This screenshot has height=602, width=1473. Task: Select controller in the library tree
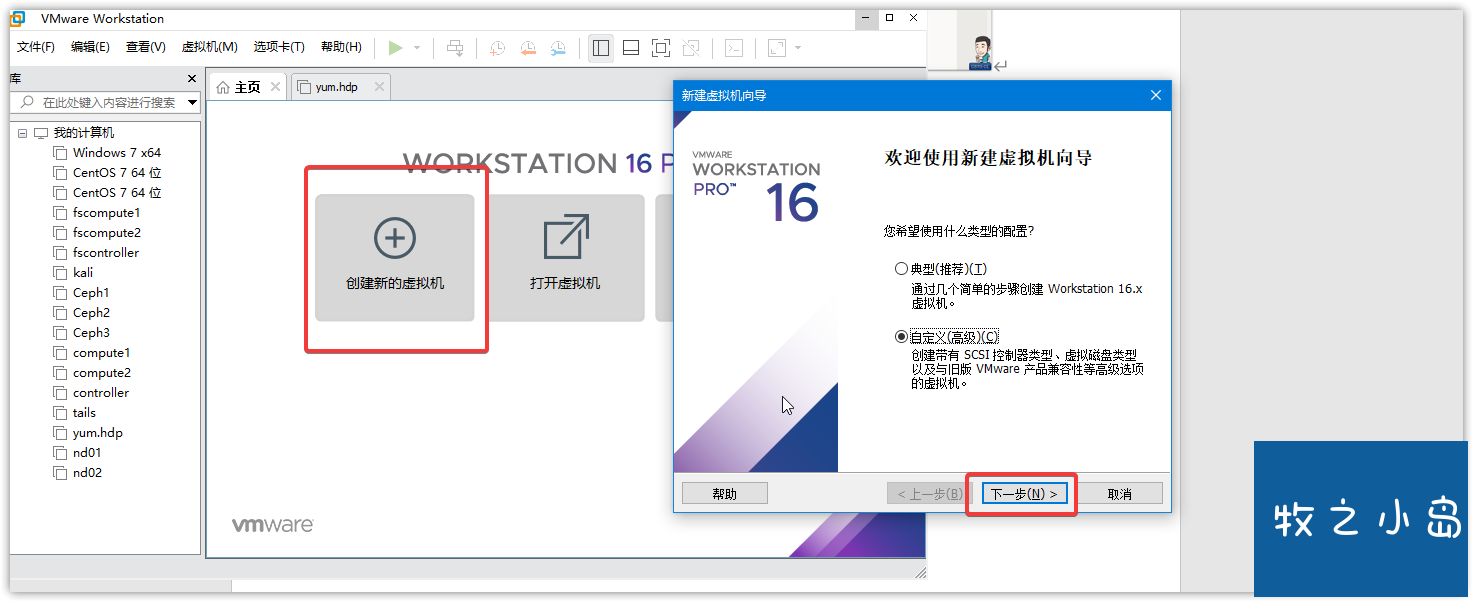[101, 393]
